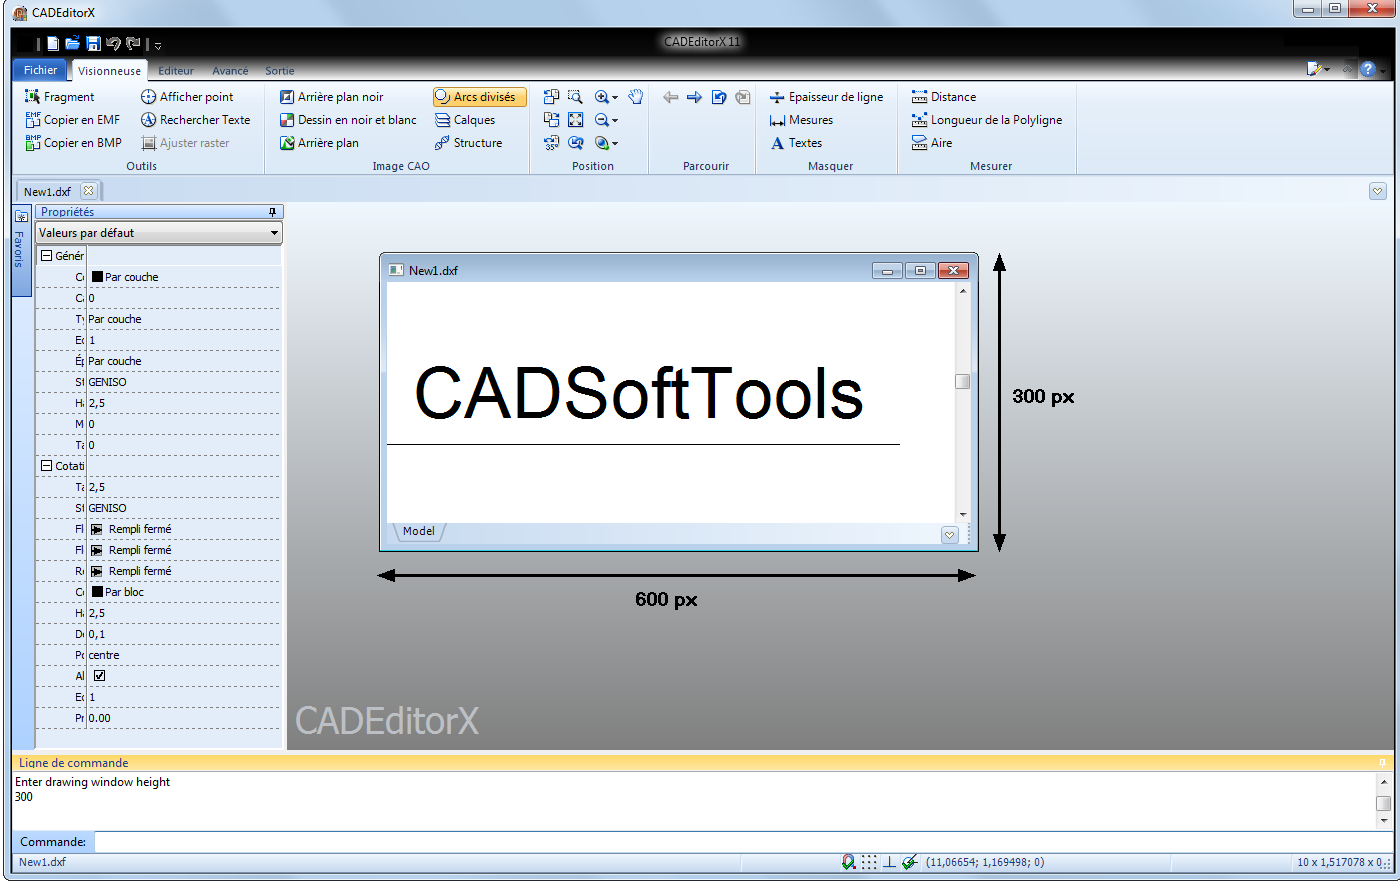Click the Rechercher Texte button

pyautogui.click(x=196, y=119)
